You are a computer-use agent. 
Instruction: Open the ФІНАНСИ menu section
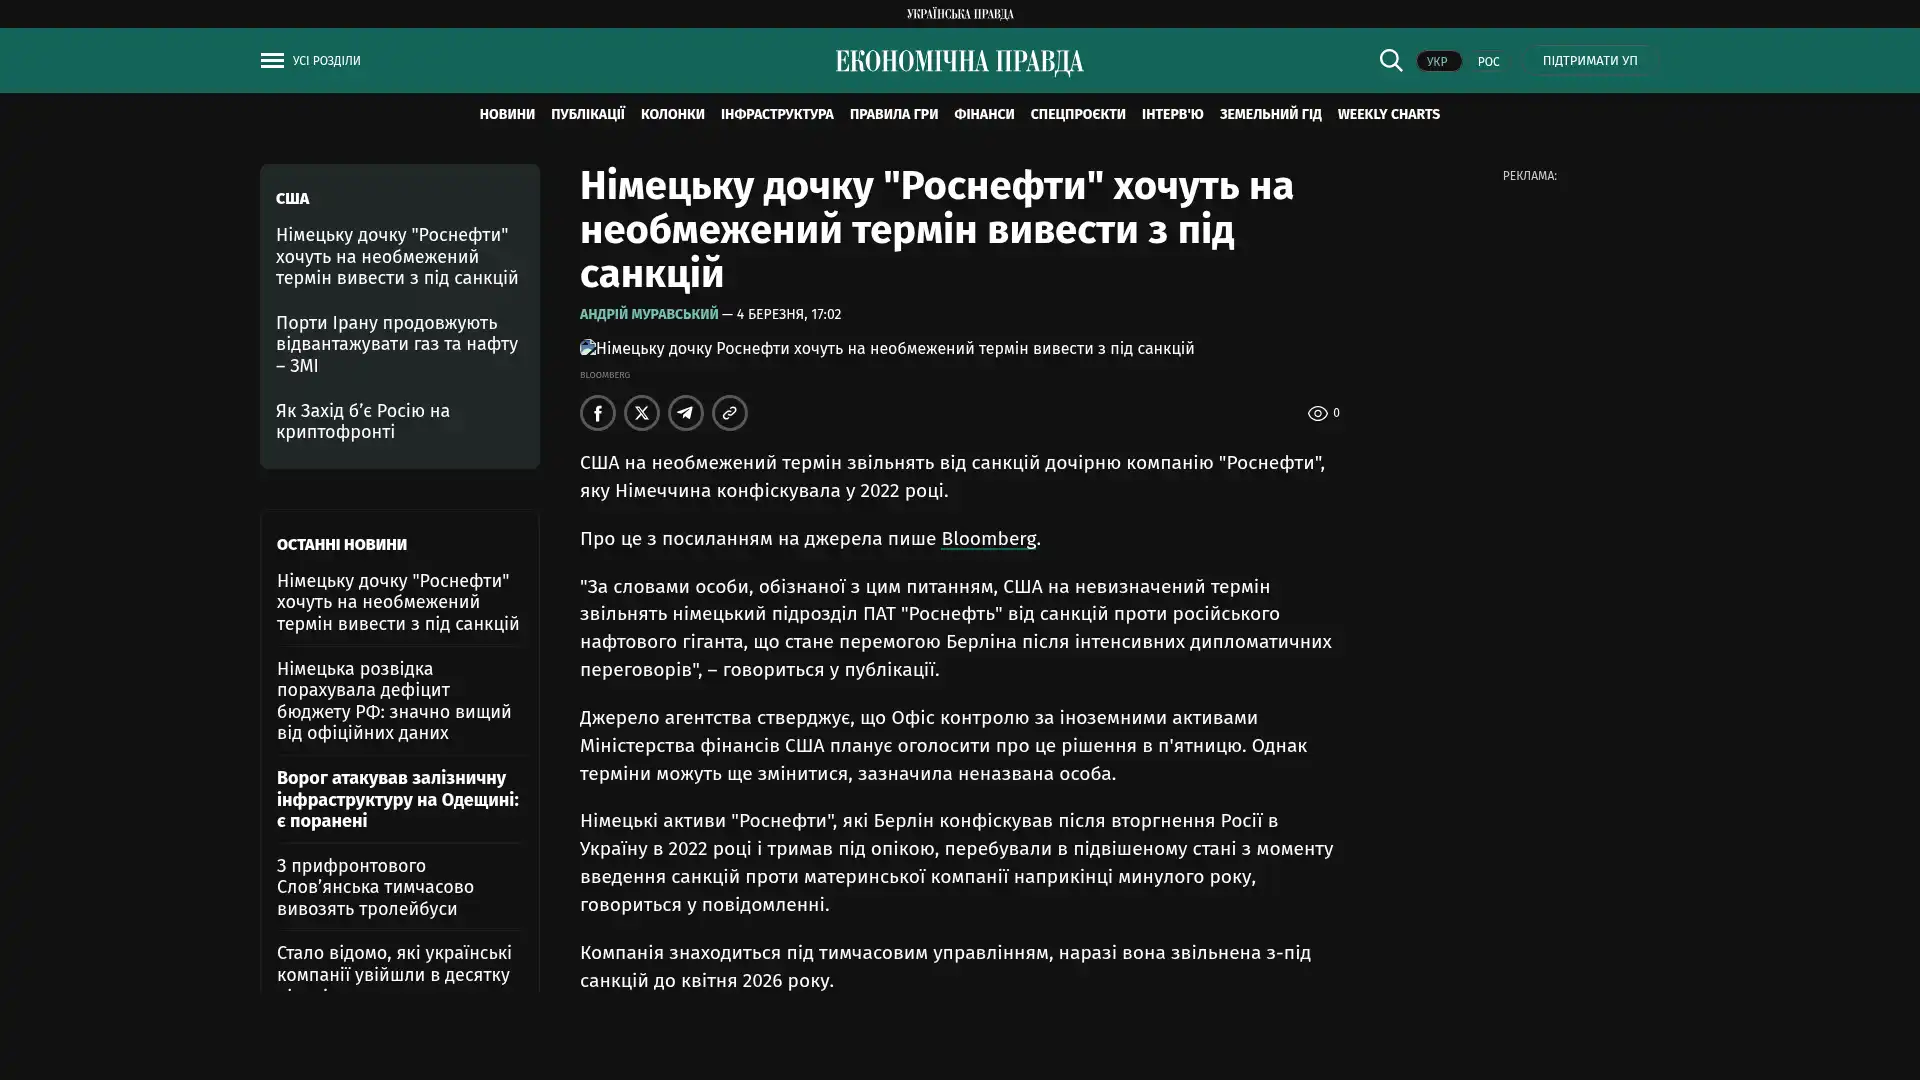(983, 115)
